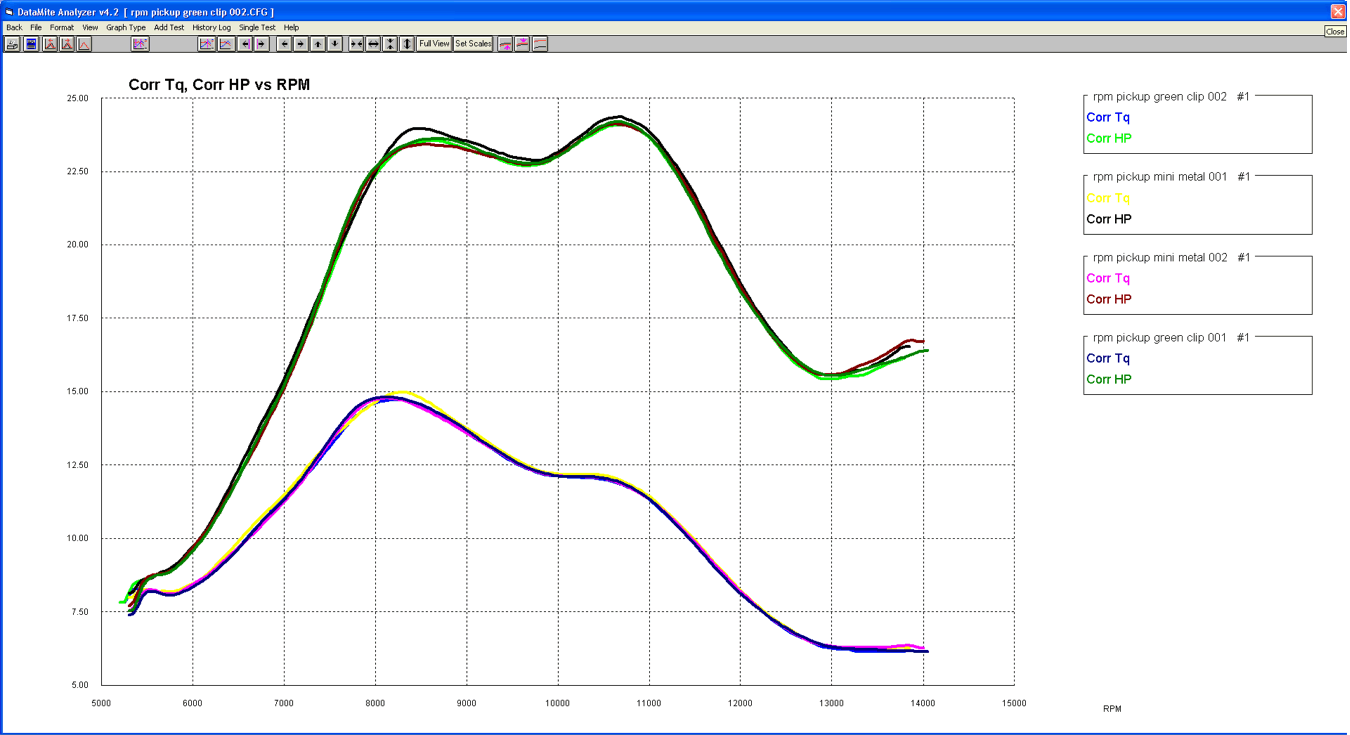
Task: Click the cursor-left icon with pink line
Action: coord(246,44)
